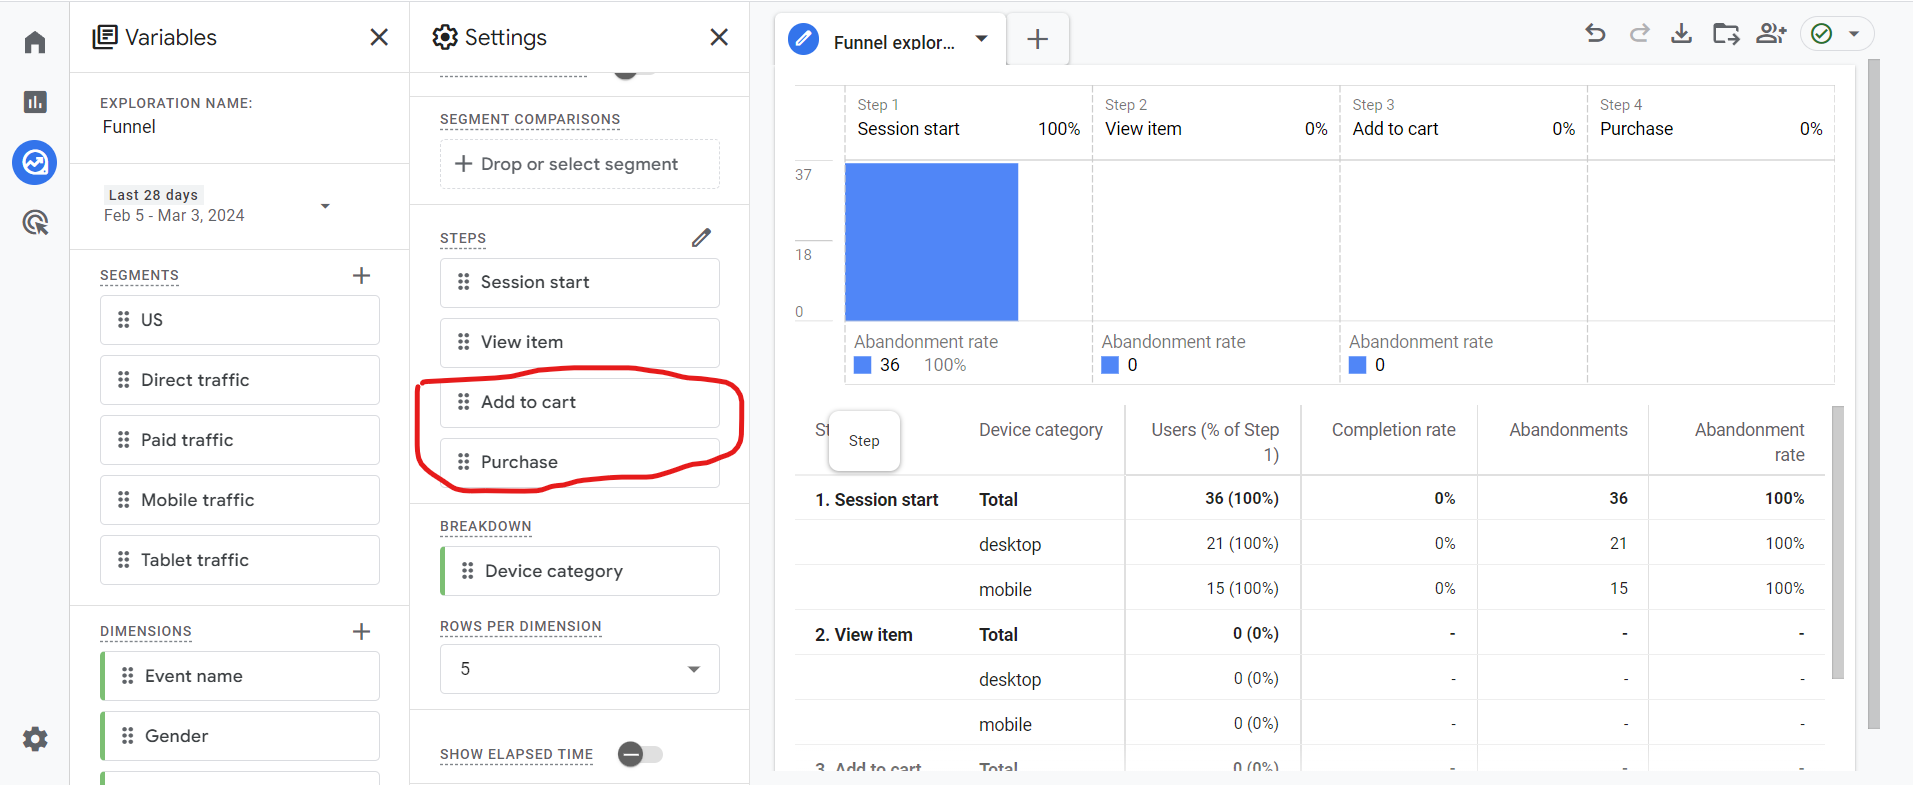Viewport: 1913px width, 785px height.
Task: Open the date range dropdown
Action: click(x=324, y=206)
